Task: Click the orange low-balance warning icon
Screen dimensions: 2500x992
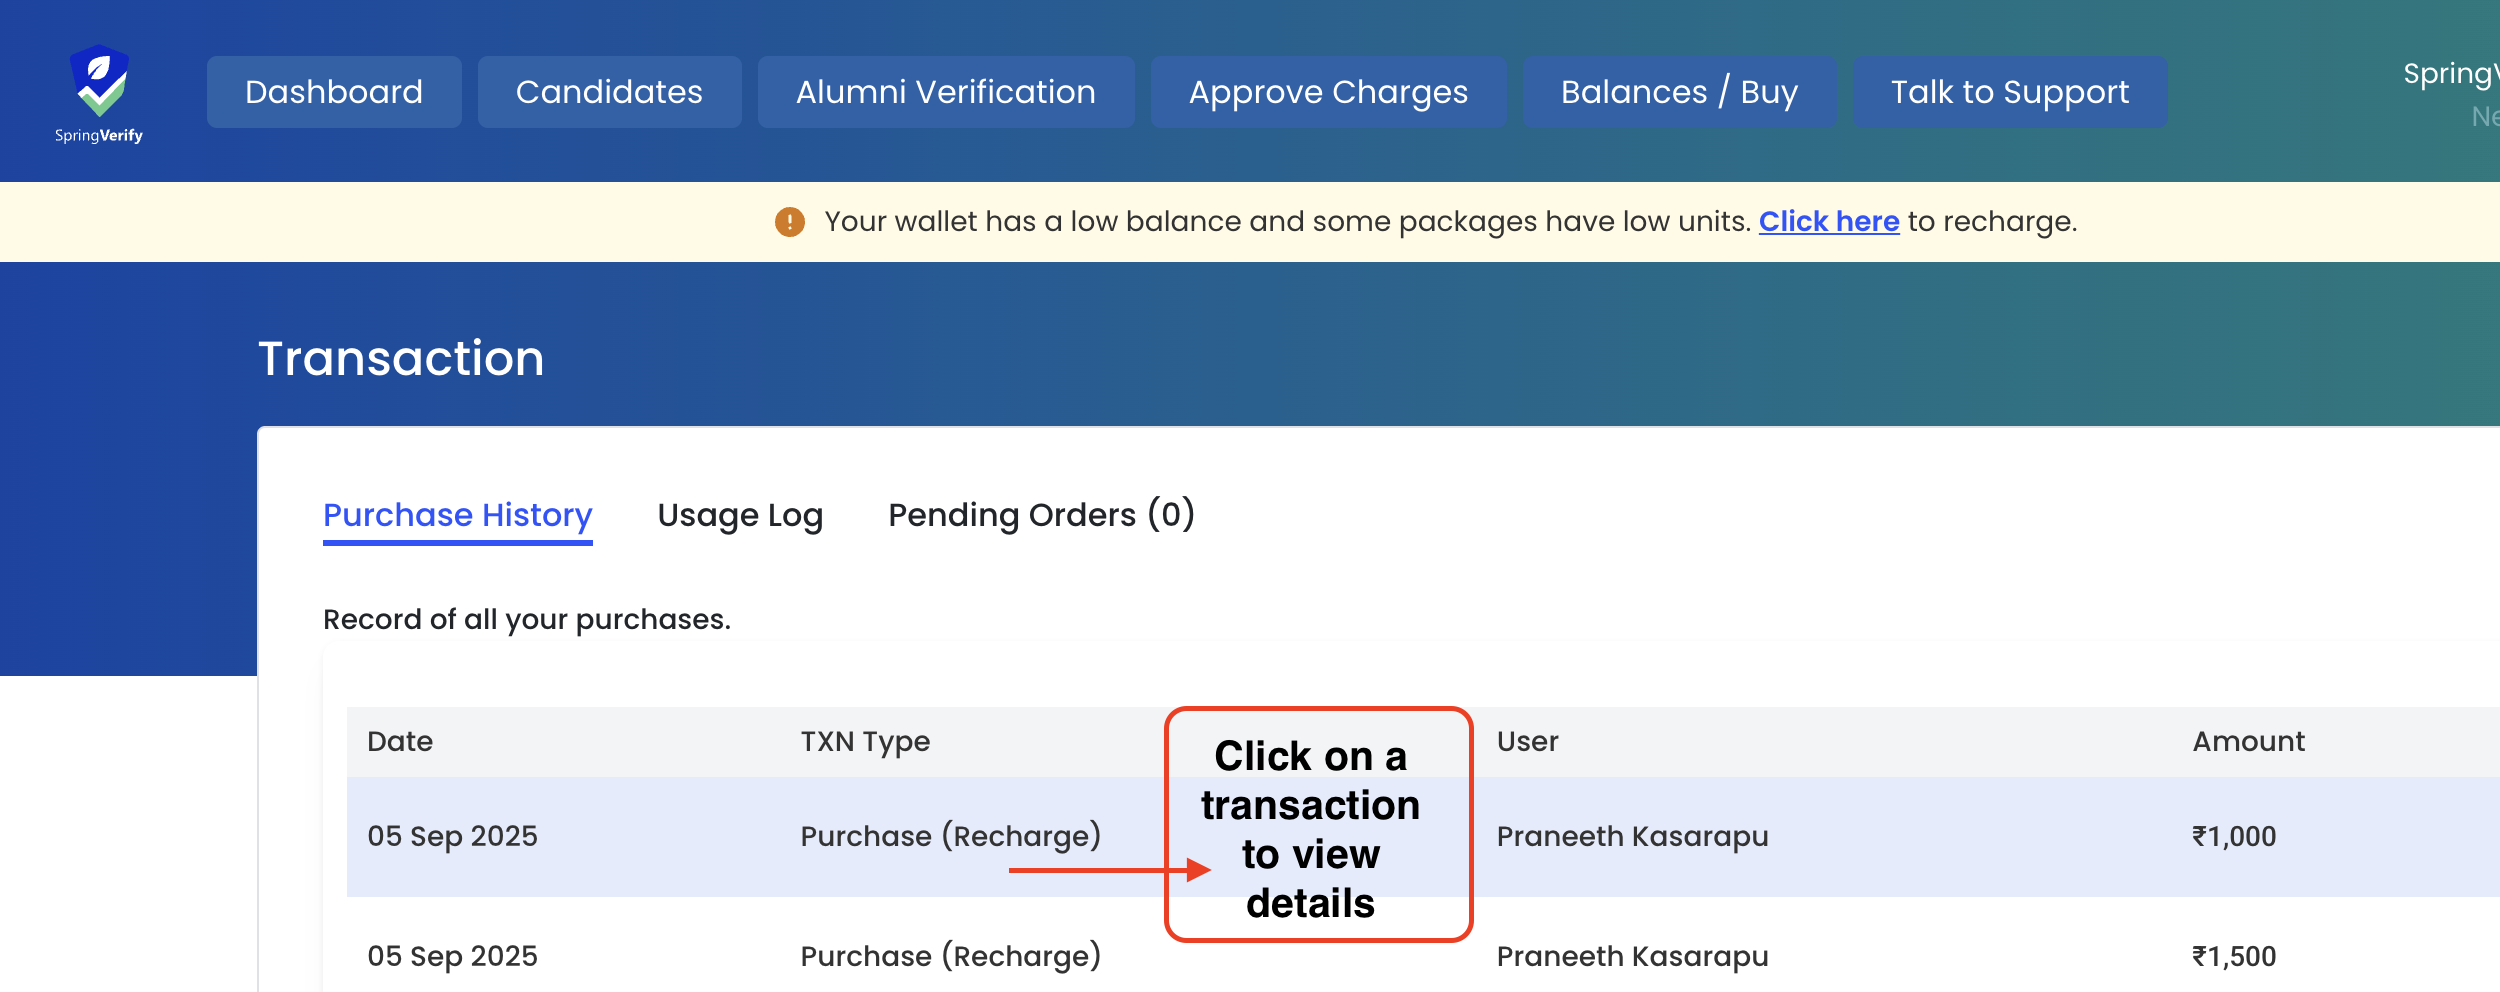Action: (x=789, y=222)
